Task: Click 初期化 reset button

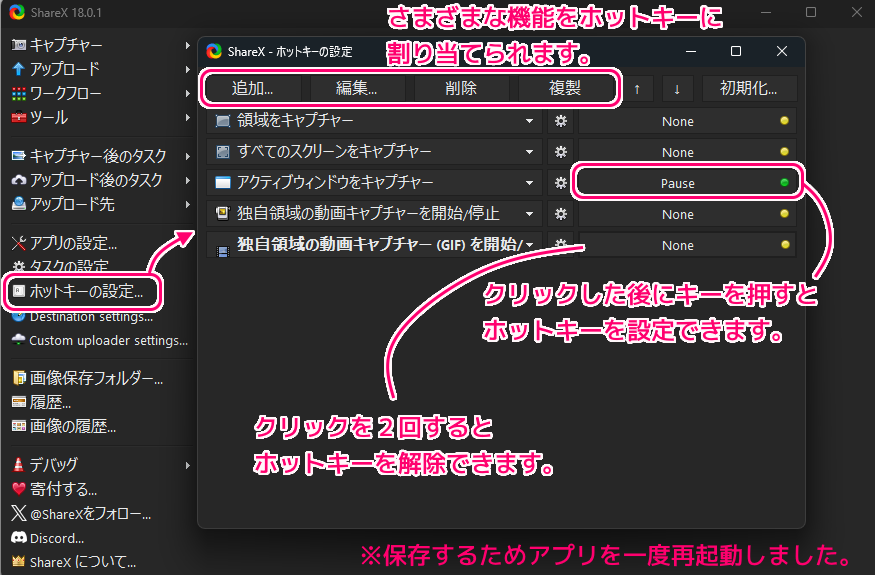Action: [x=749, y=89]
